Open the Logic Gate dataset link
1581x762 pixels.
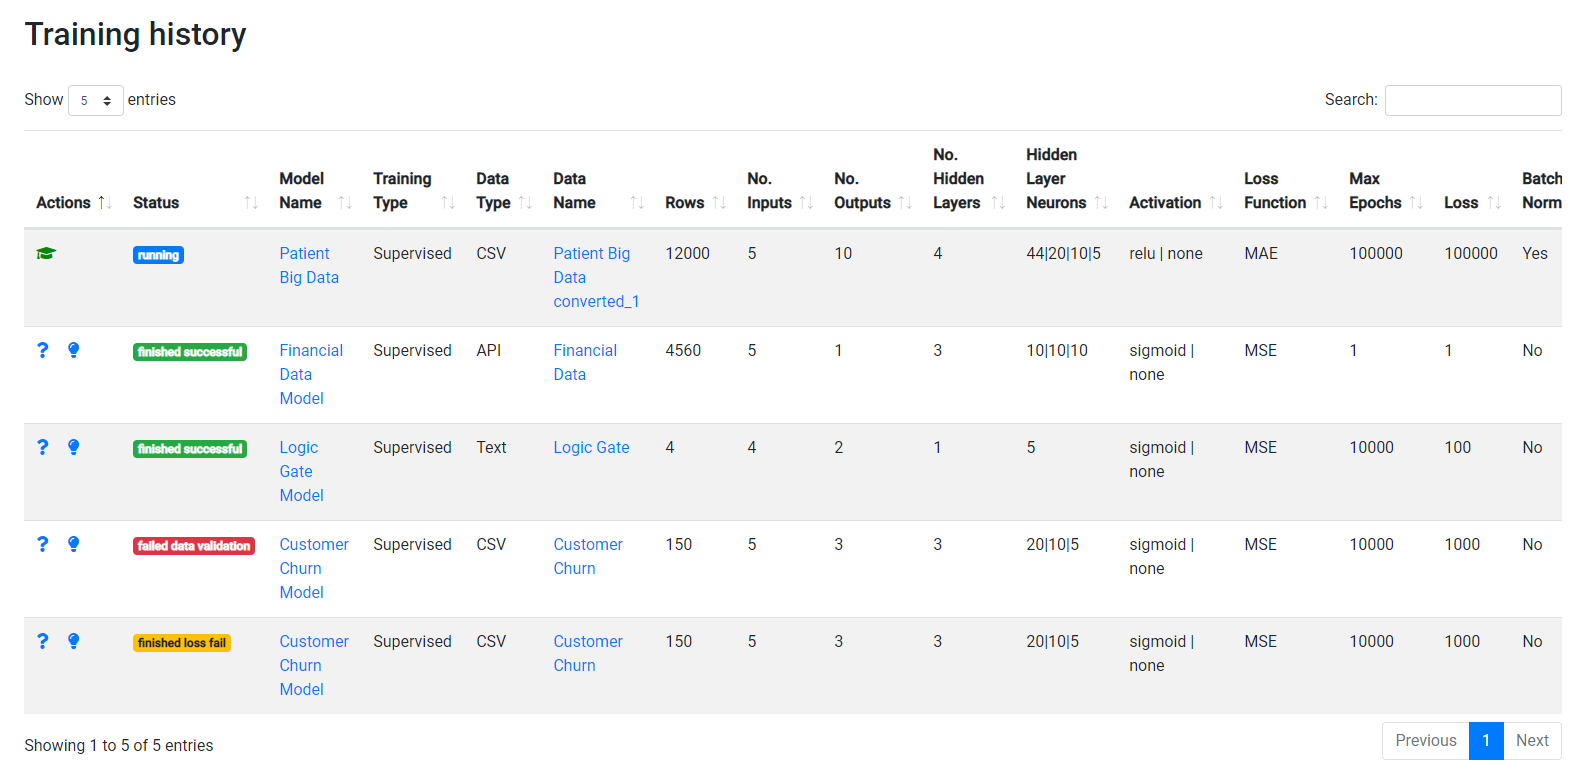click(591, 448)
